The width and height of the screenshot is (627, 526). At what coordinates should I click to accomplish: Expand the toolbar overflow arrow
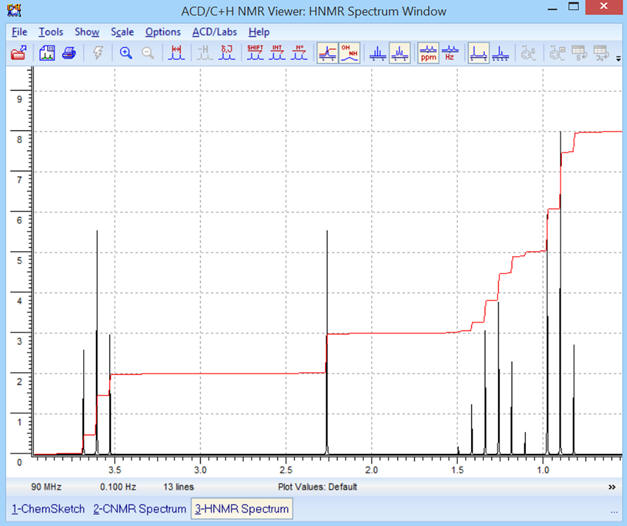pos(618,59)
